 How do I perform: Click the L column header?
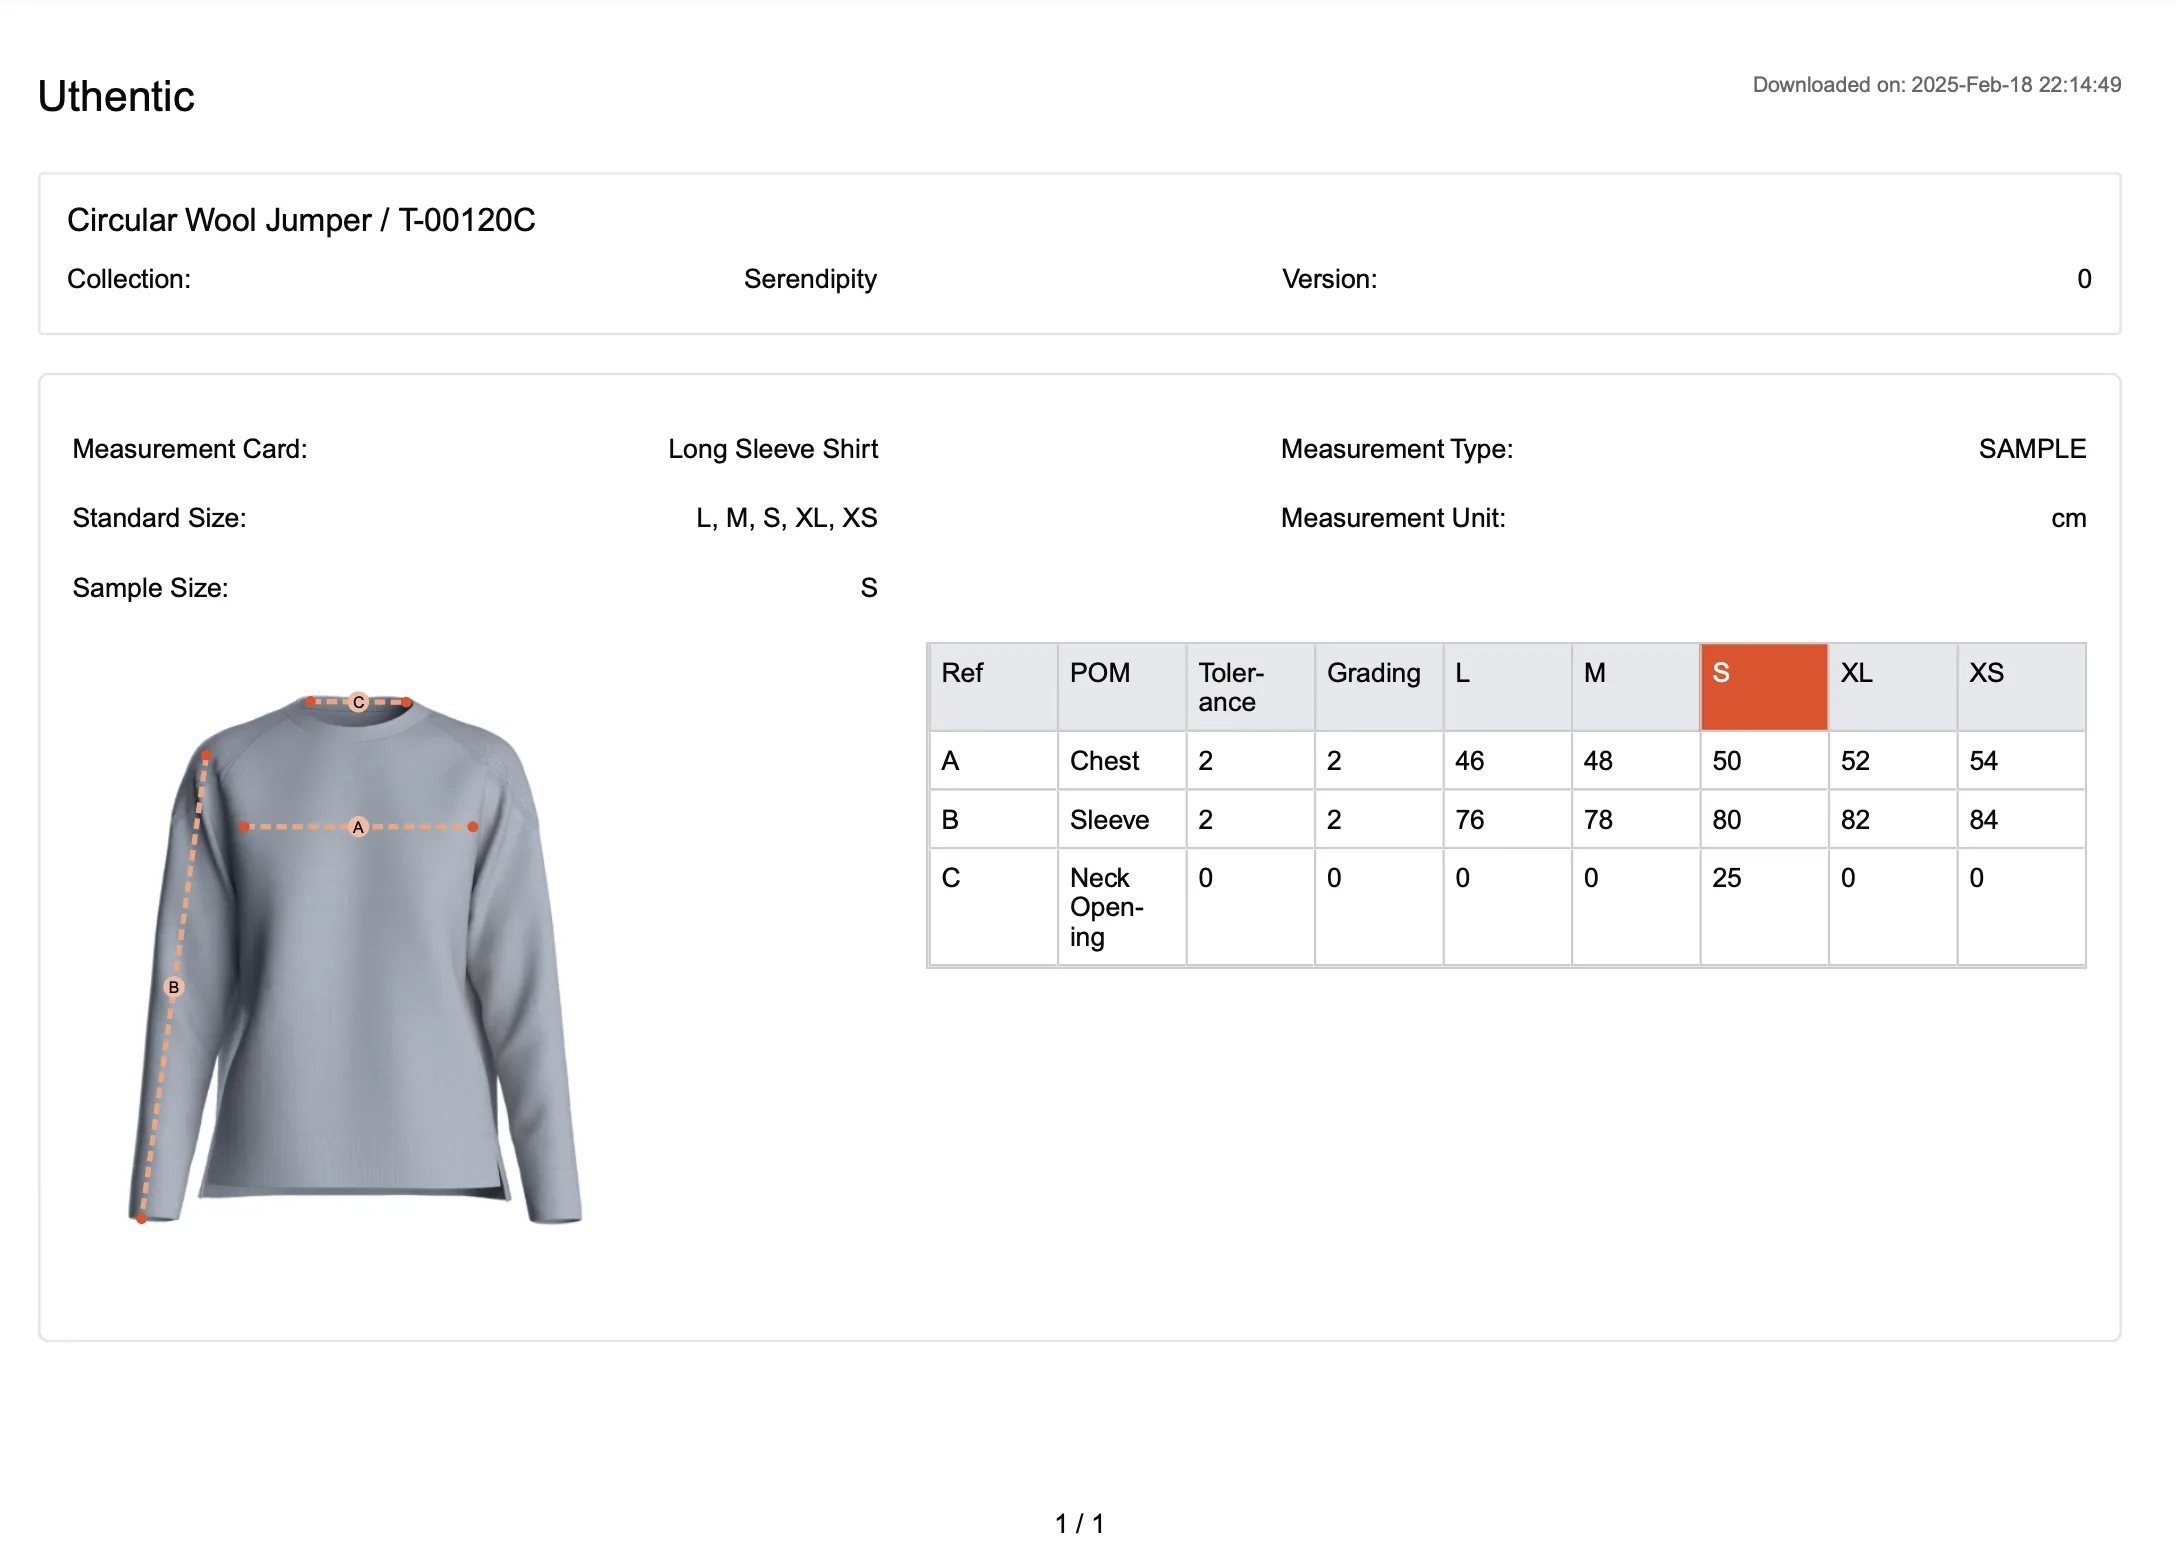coord(1507,687)
